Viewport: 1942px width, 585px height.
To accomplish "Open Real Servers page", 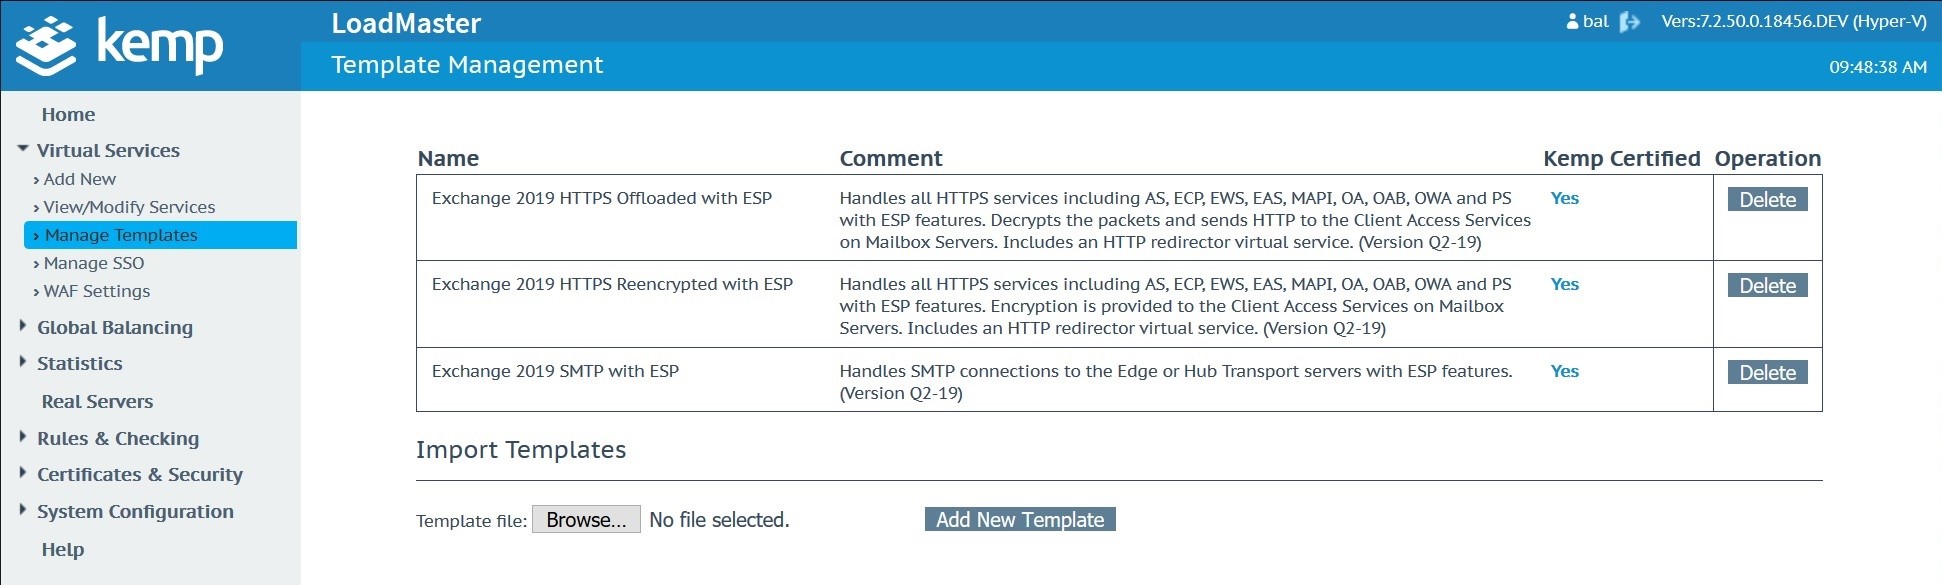I will click(x=97, y=402).
